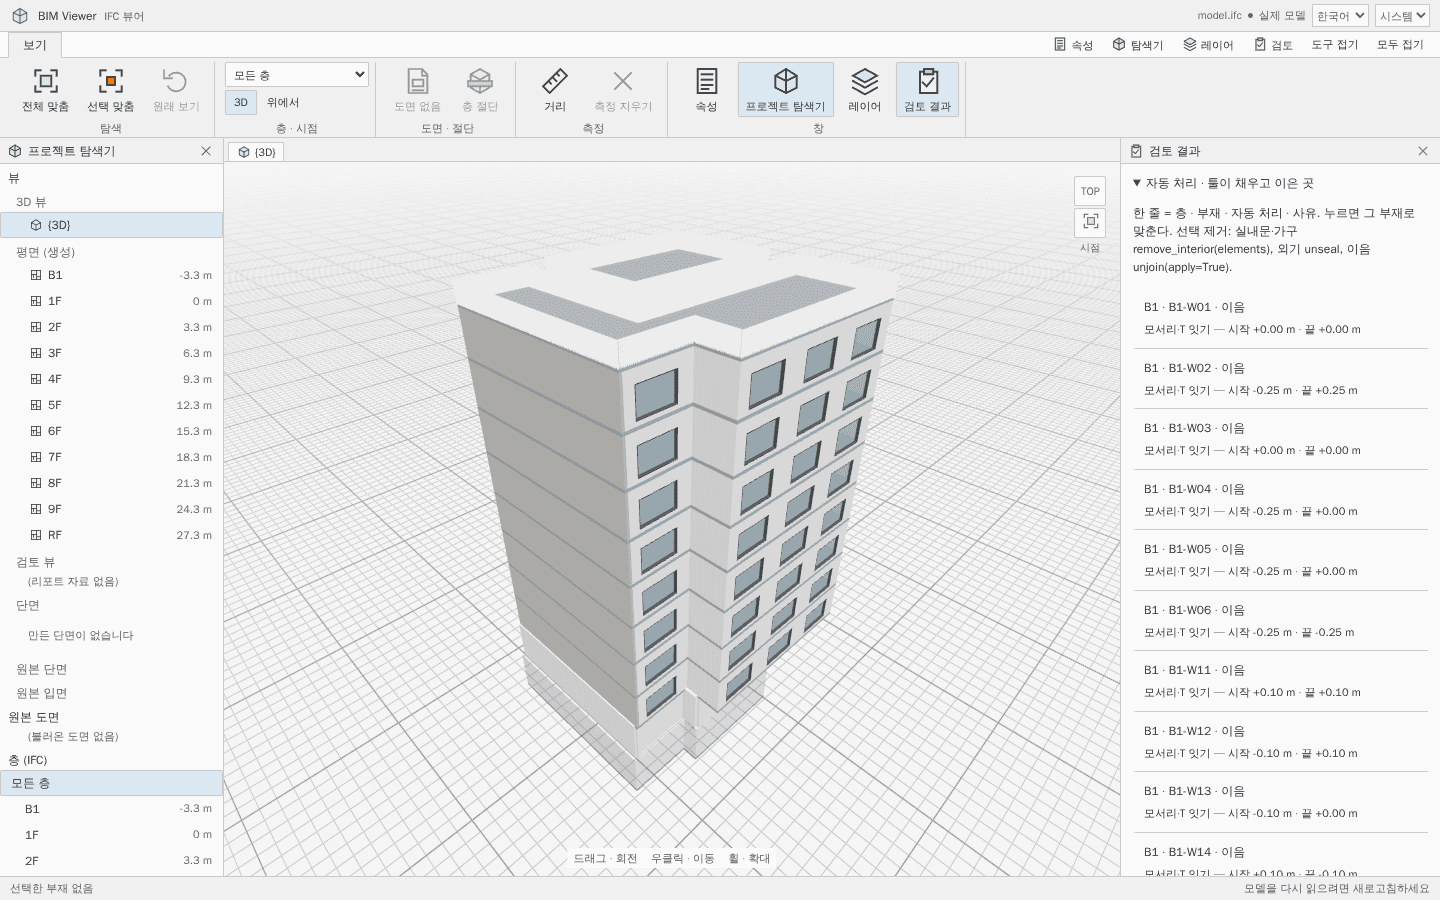This screenshot has height=900, width=1440.
Task: Toggle the 프로젝트 탐색기 ribbon button
Action: click(786, 90)
